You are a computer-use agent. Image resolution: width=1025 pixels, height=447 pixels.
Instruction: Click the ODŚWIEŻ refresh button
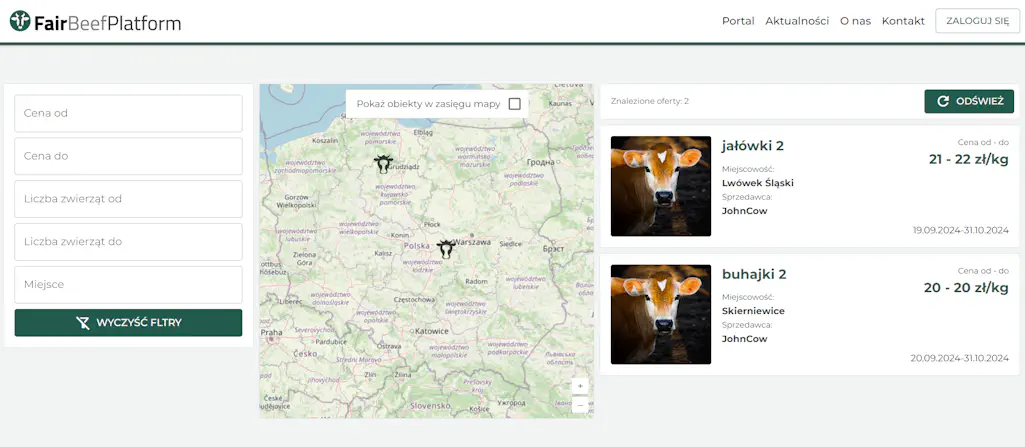(x=968, y=101)
